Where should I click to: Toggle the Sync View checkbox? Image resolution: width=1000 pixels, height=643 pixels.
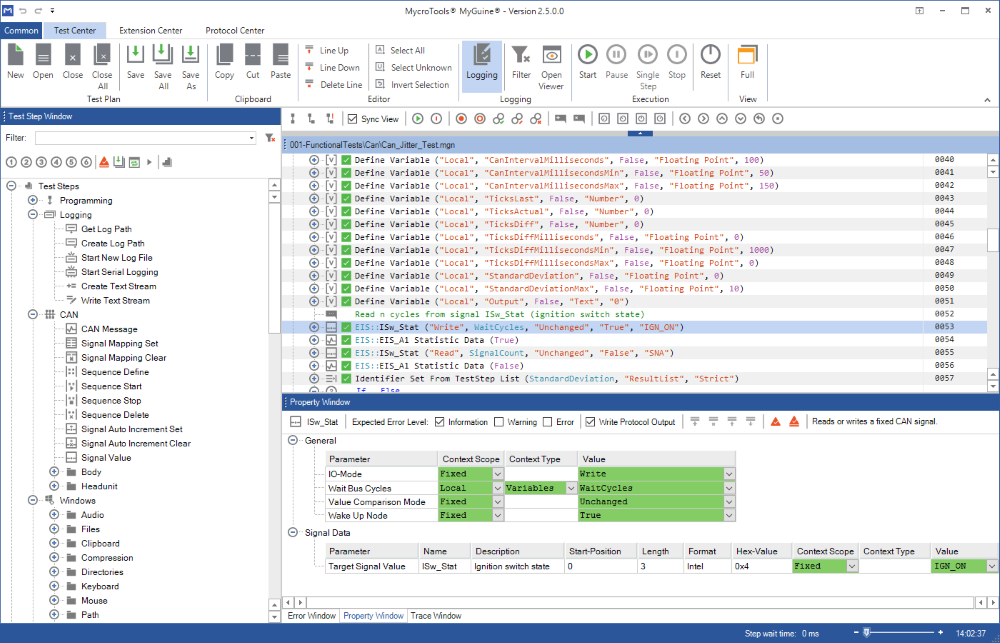pyautogui.click(x=352, y=119)
